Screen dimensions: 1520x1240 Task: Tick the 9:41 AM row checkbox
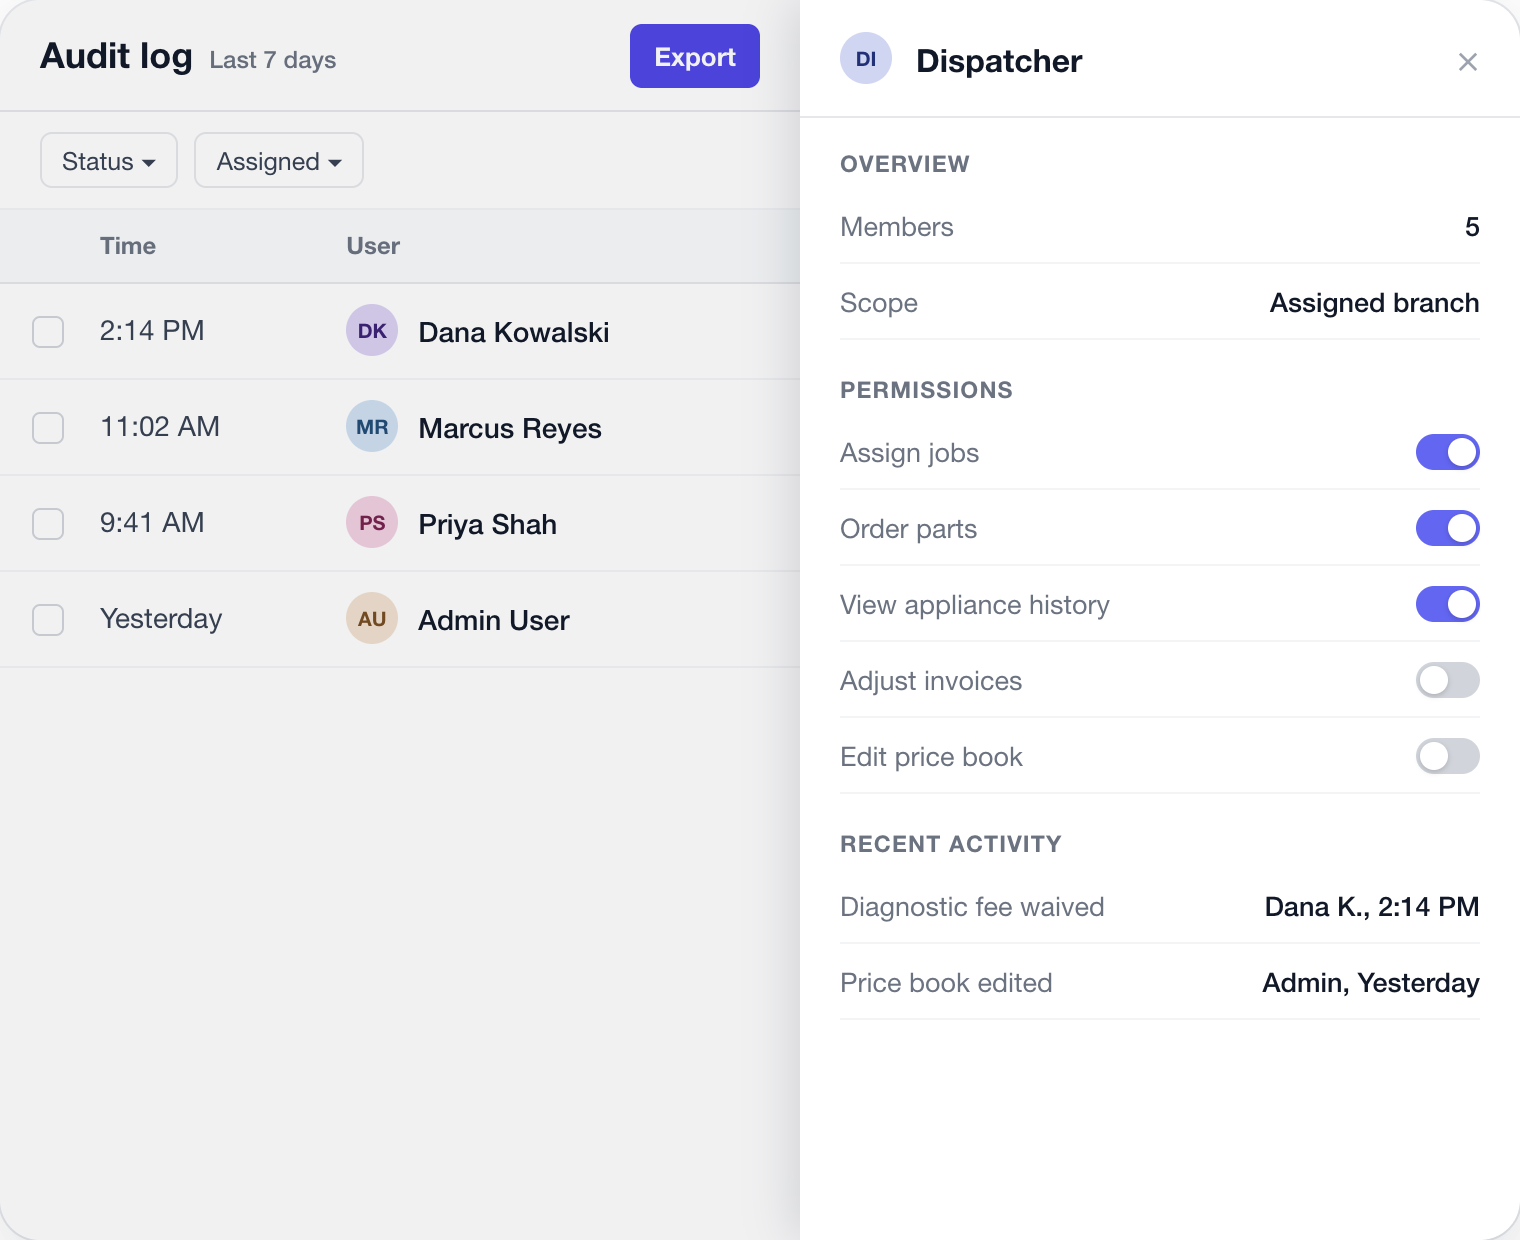(48, 524)
